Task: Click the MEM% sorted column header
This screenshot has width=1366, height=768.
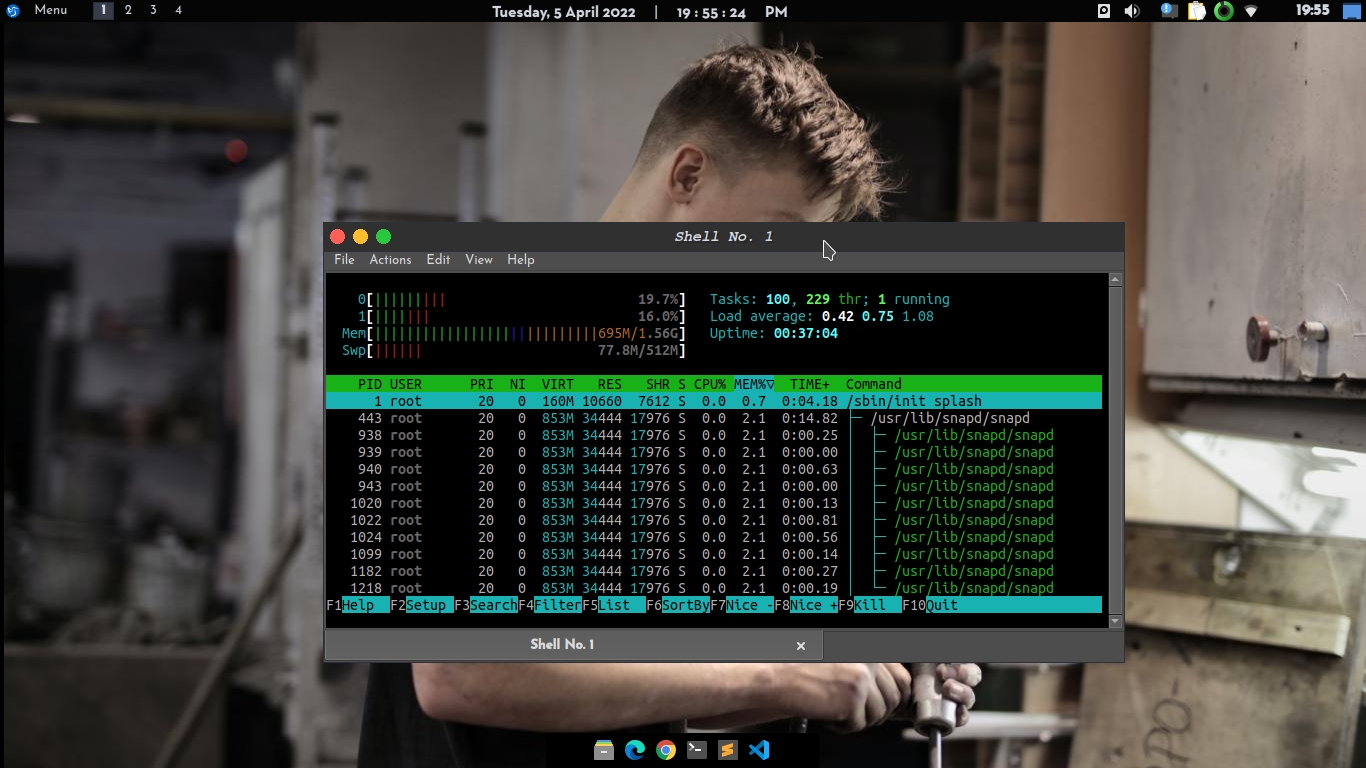Action: (754, 384)
